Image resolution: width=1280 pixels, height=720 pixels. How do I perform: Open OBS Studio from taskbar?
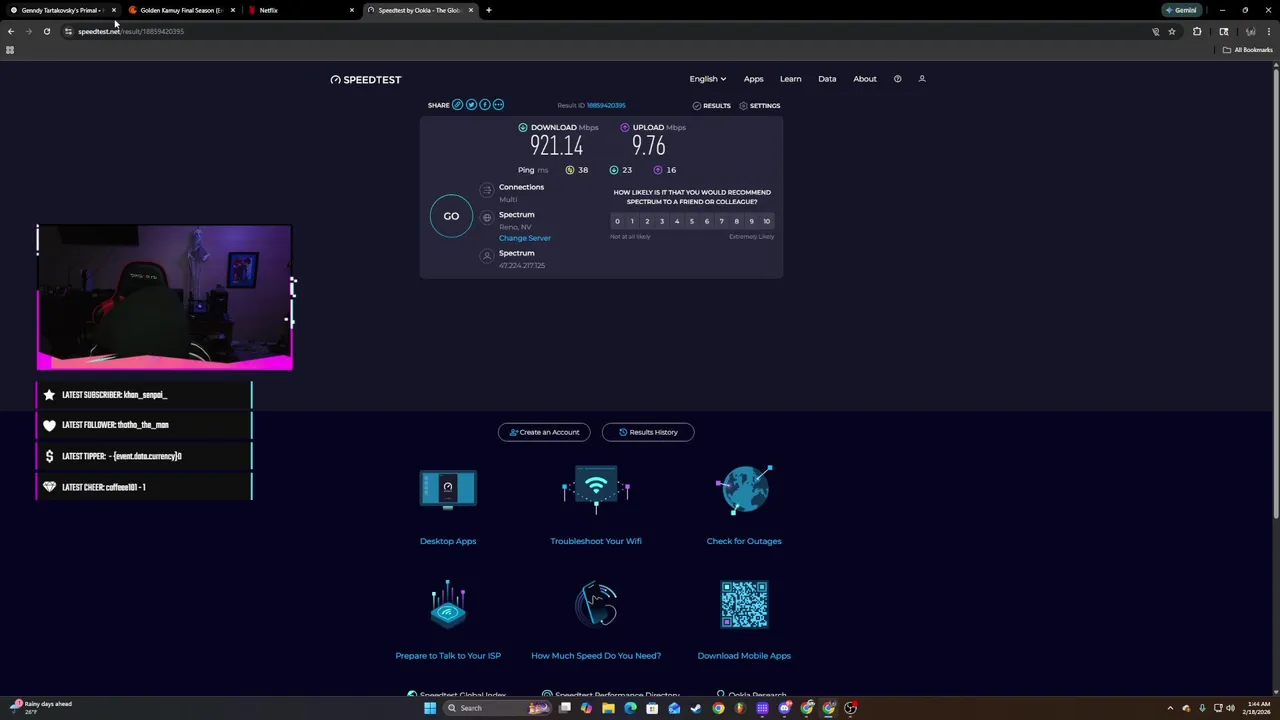(851, 708)
